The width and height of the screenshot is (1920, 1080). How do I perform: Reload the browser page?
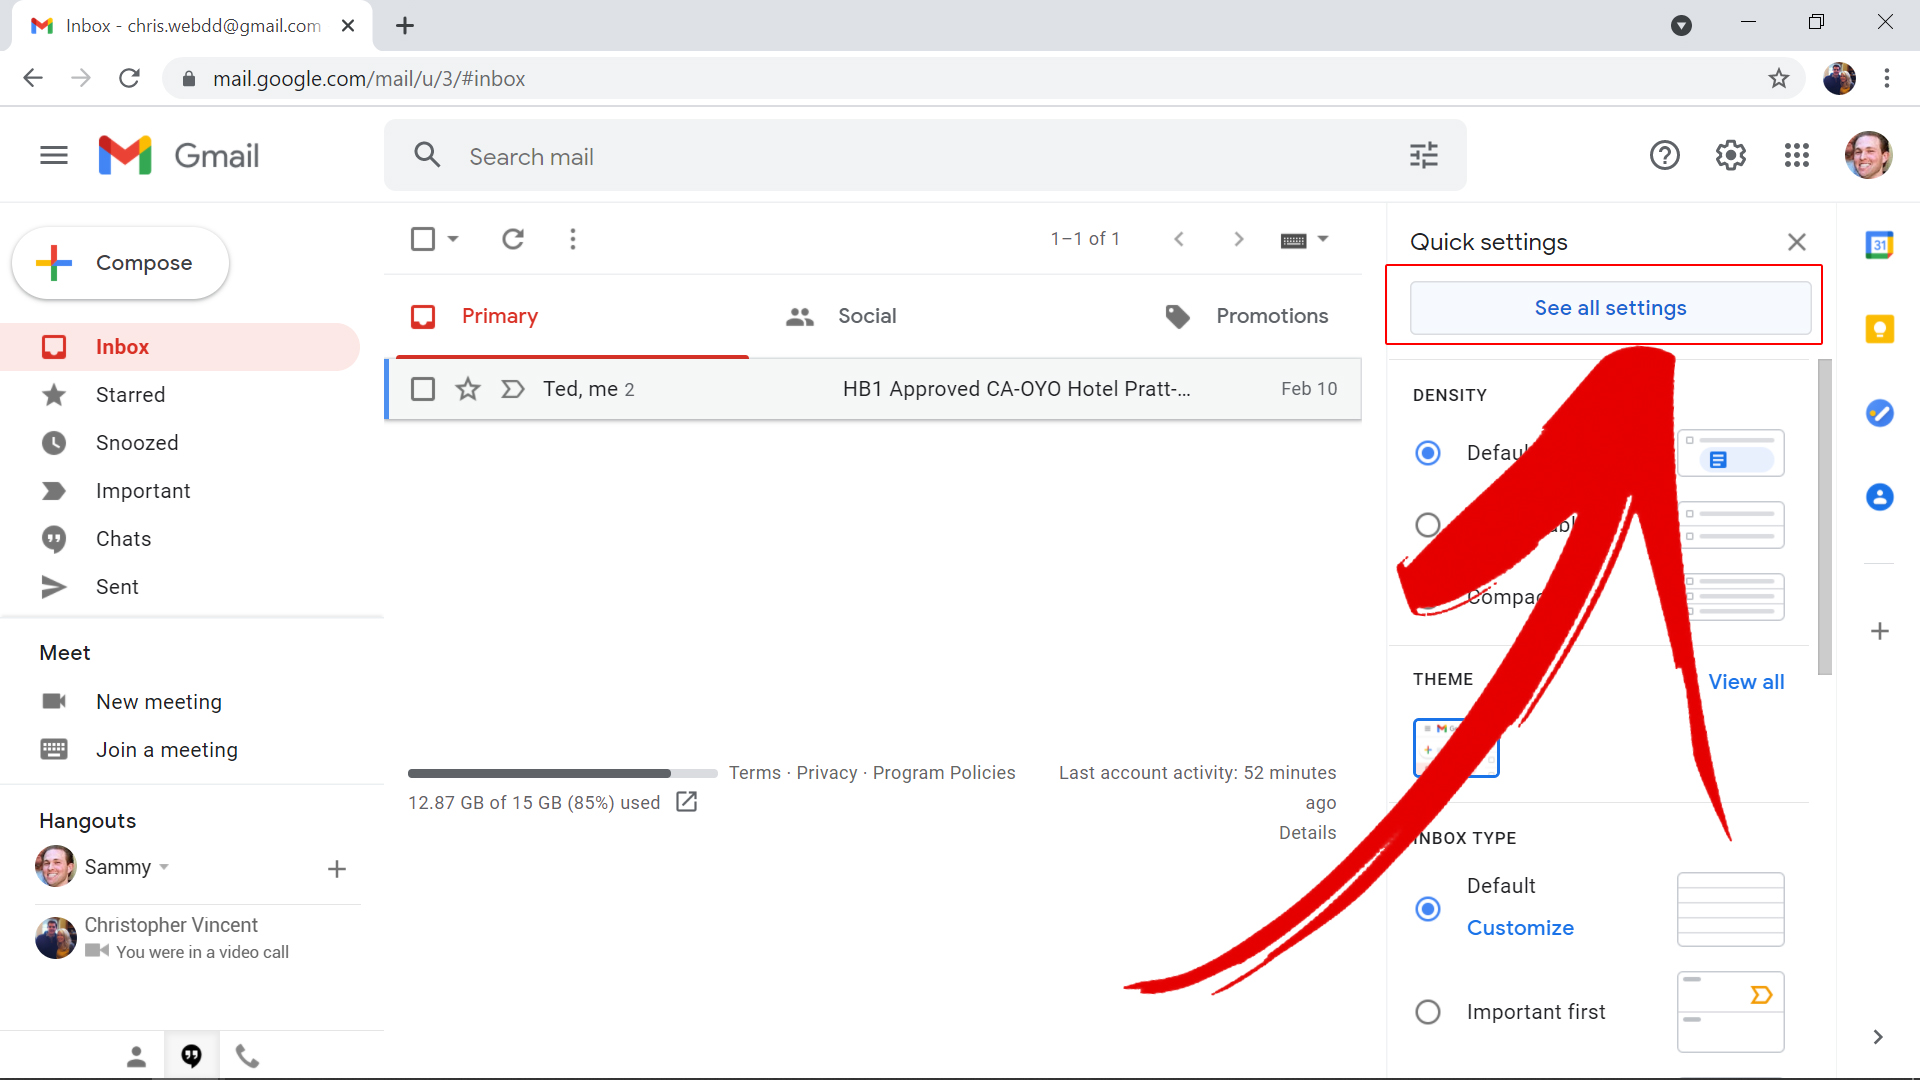pos(129,78)
